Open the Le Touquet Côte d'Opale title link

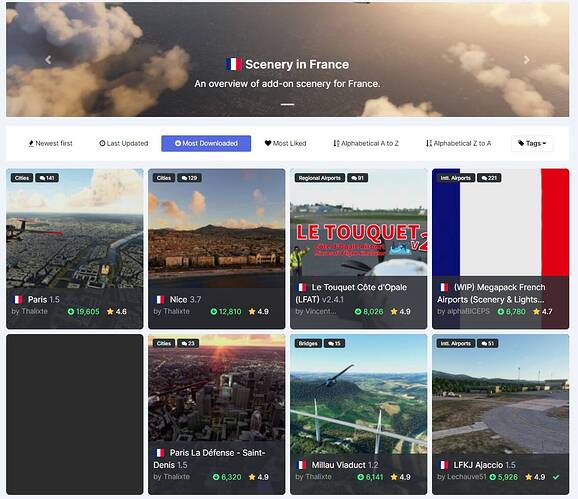351,293
